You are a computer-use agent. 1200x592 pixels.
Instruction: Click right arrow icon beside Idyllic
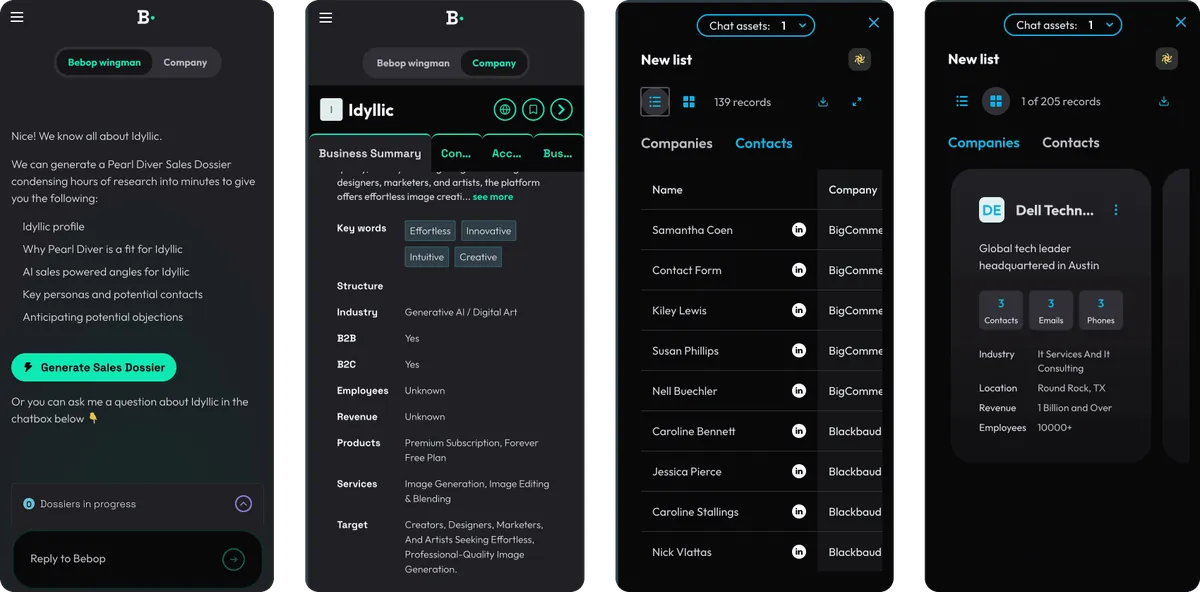[562, 109]
